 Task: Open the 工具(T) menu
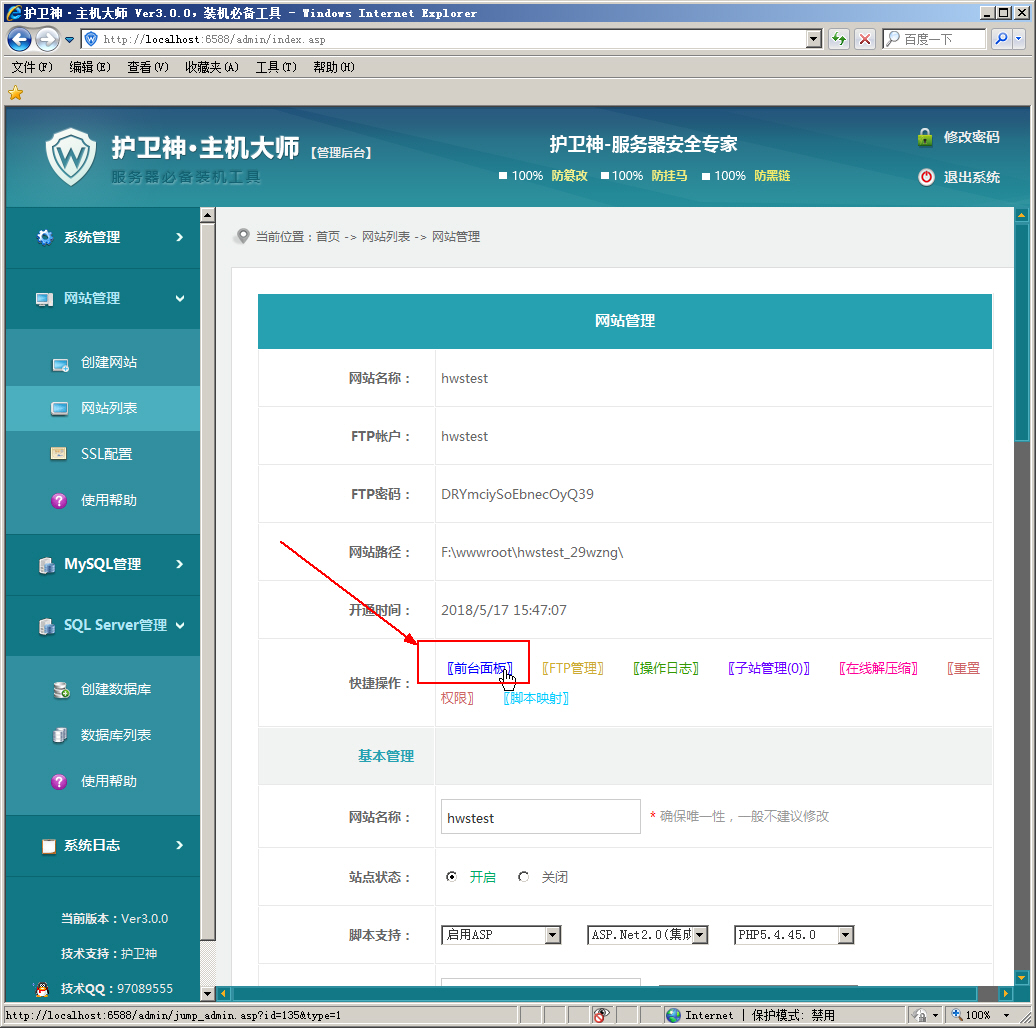tap(276, 67)
